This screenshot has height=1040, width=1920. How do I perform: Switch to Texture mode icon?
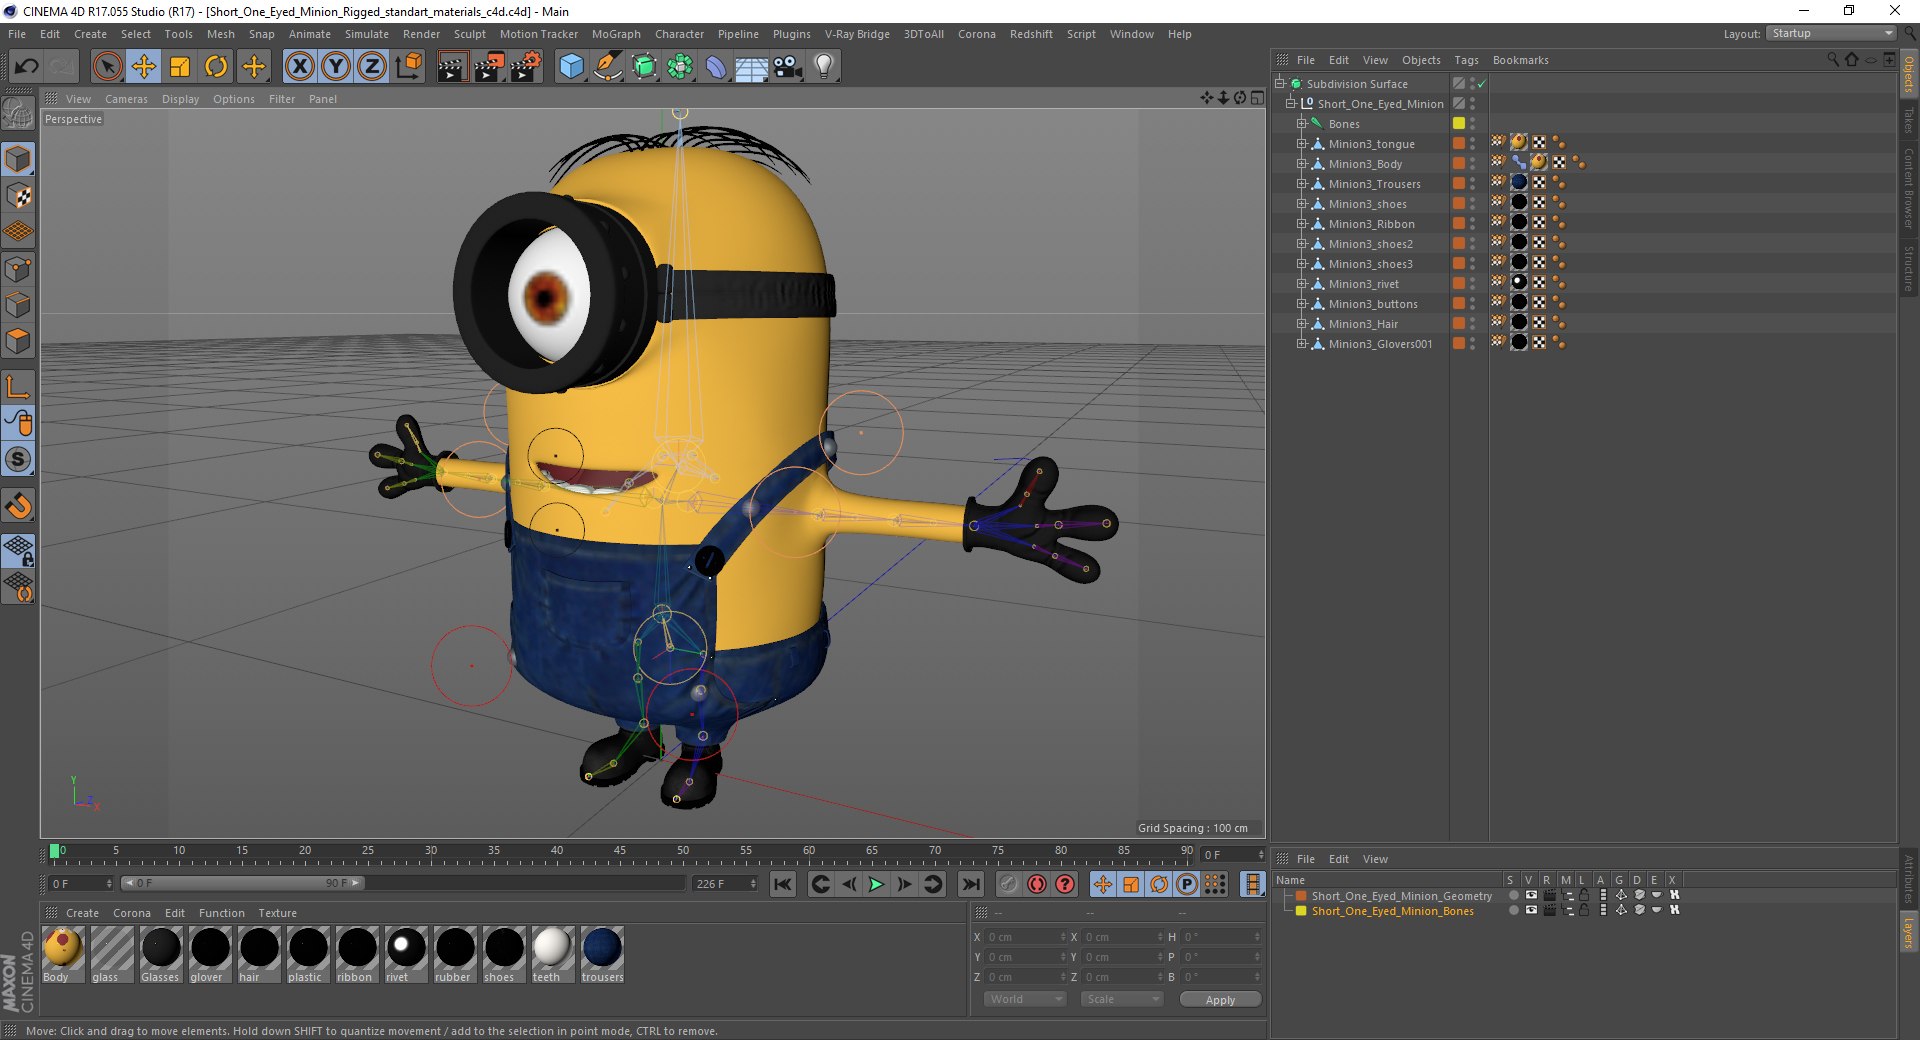click(x=19, y=196)
